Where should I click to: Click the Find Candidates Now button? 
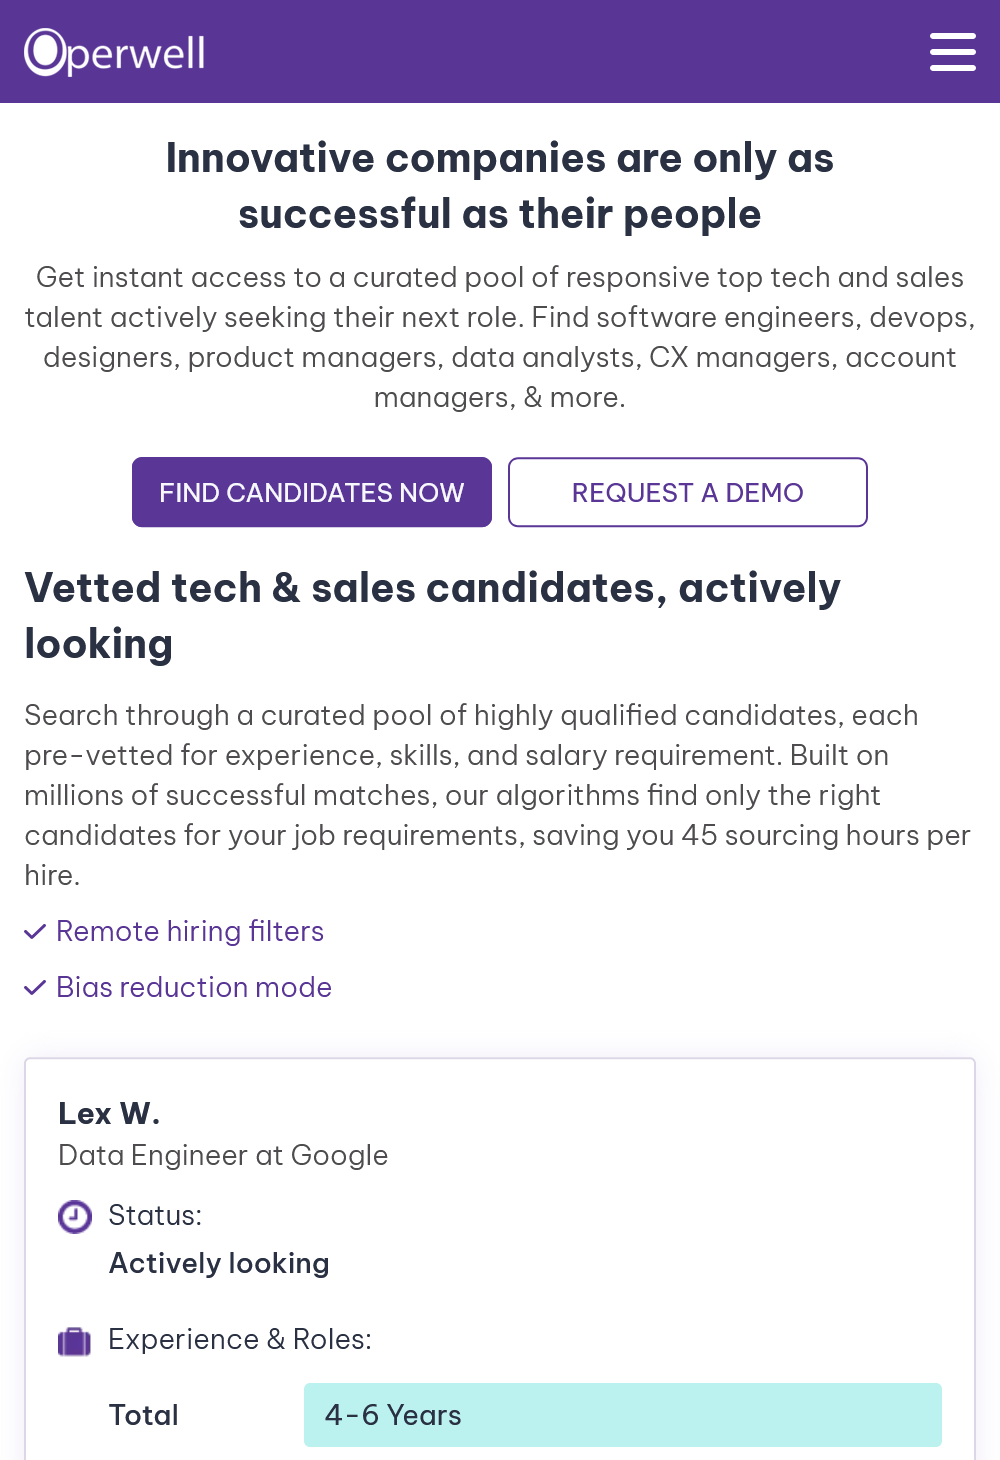[x=312, y=492]
